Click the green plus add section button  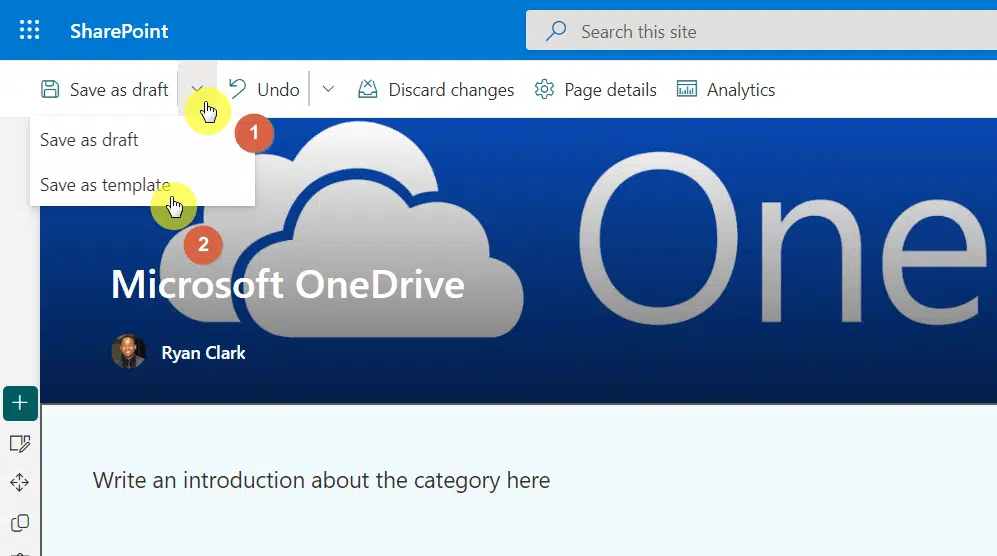20,403
